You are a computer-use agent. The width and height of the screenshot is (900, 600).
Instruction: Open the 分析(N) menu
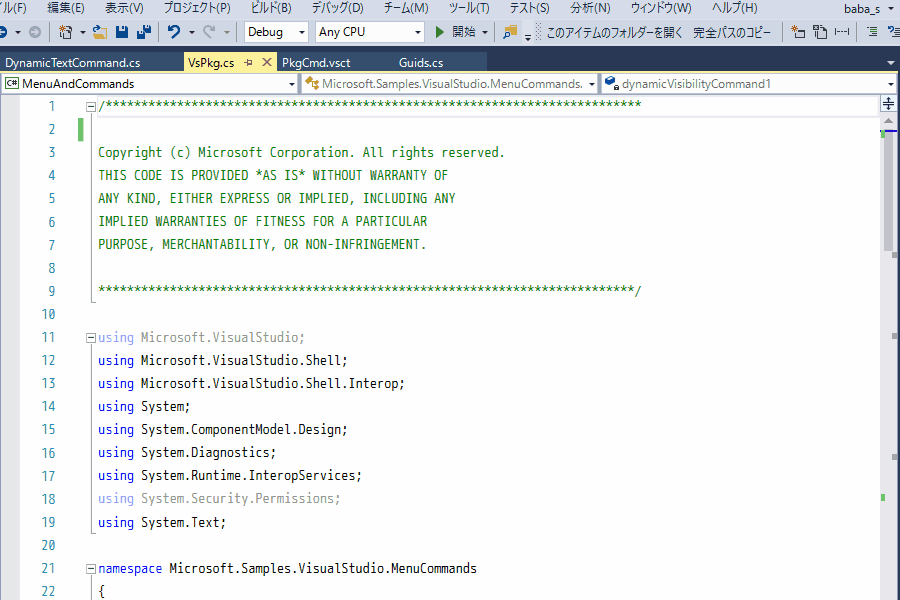tap(590, 8)
